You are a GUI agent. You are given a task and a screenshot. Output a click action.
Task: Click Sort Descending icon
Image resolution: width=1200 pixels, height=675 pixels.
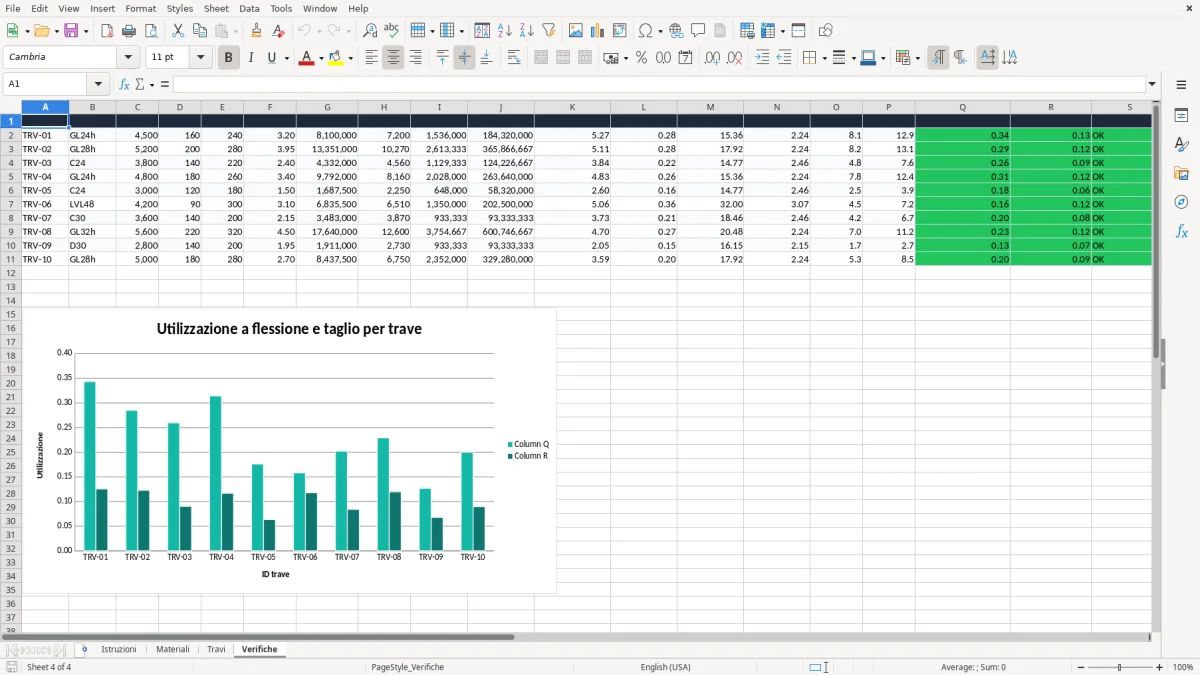pos(527,31)
